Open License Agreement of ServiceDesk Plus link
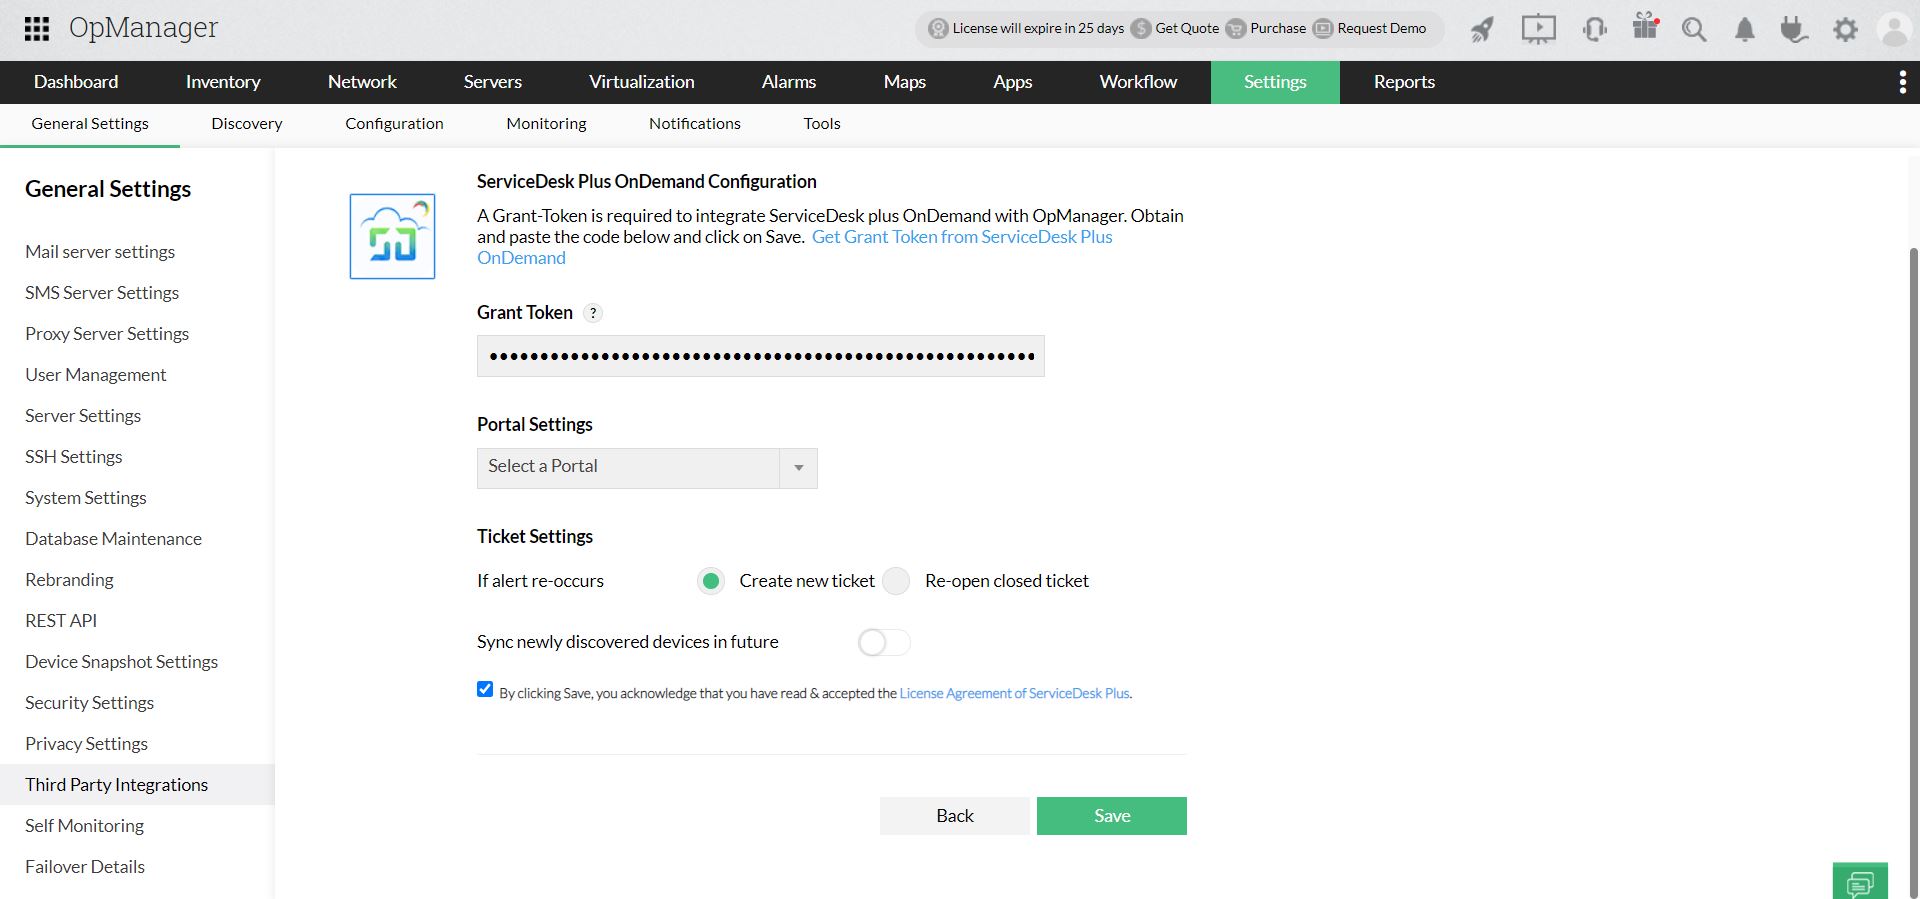The image size is (1920, 899). coord(1014,693)
